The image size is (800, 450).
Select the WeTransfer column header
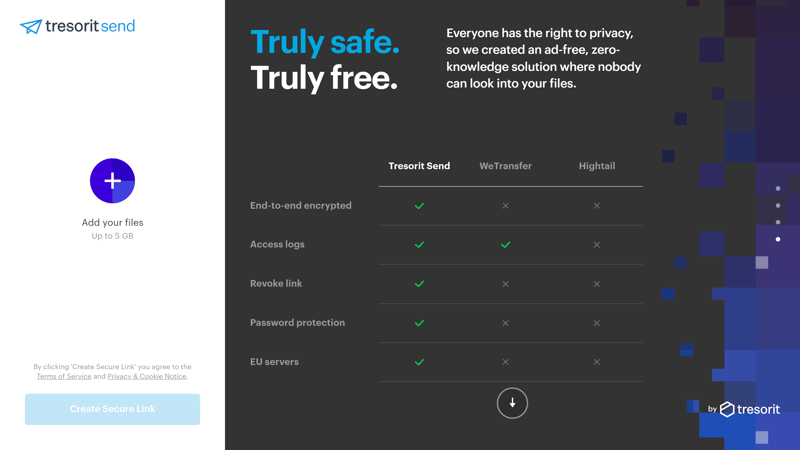point(505,166)
